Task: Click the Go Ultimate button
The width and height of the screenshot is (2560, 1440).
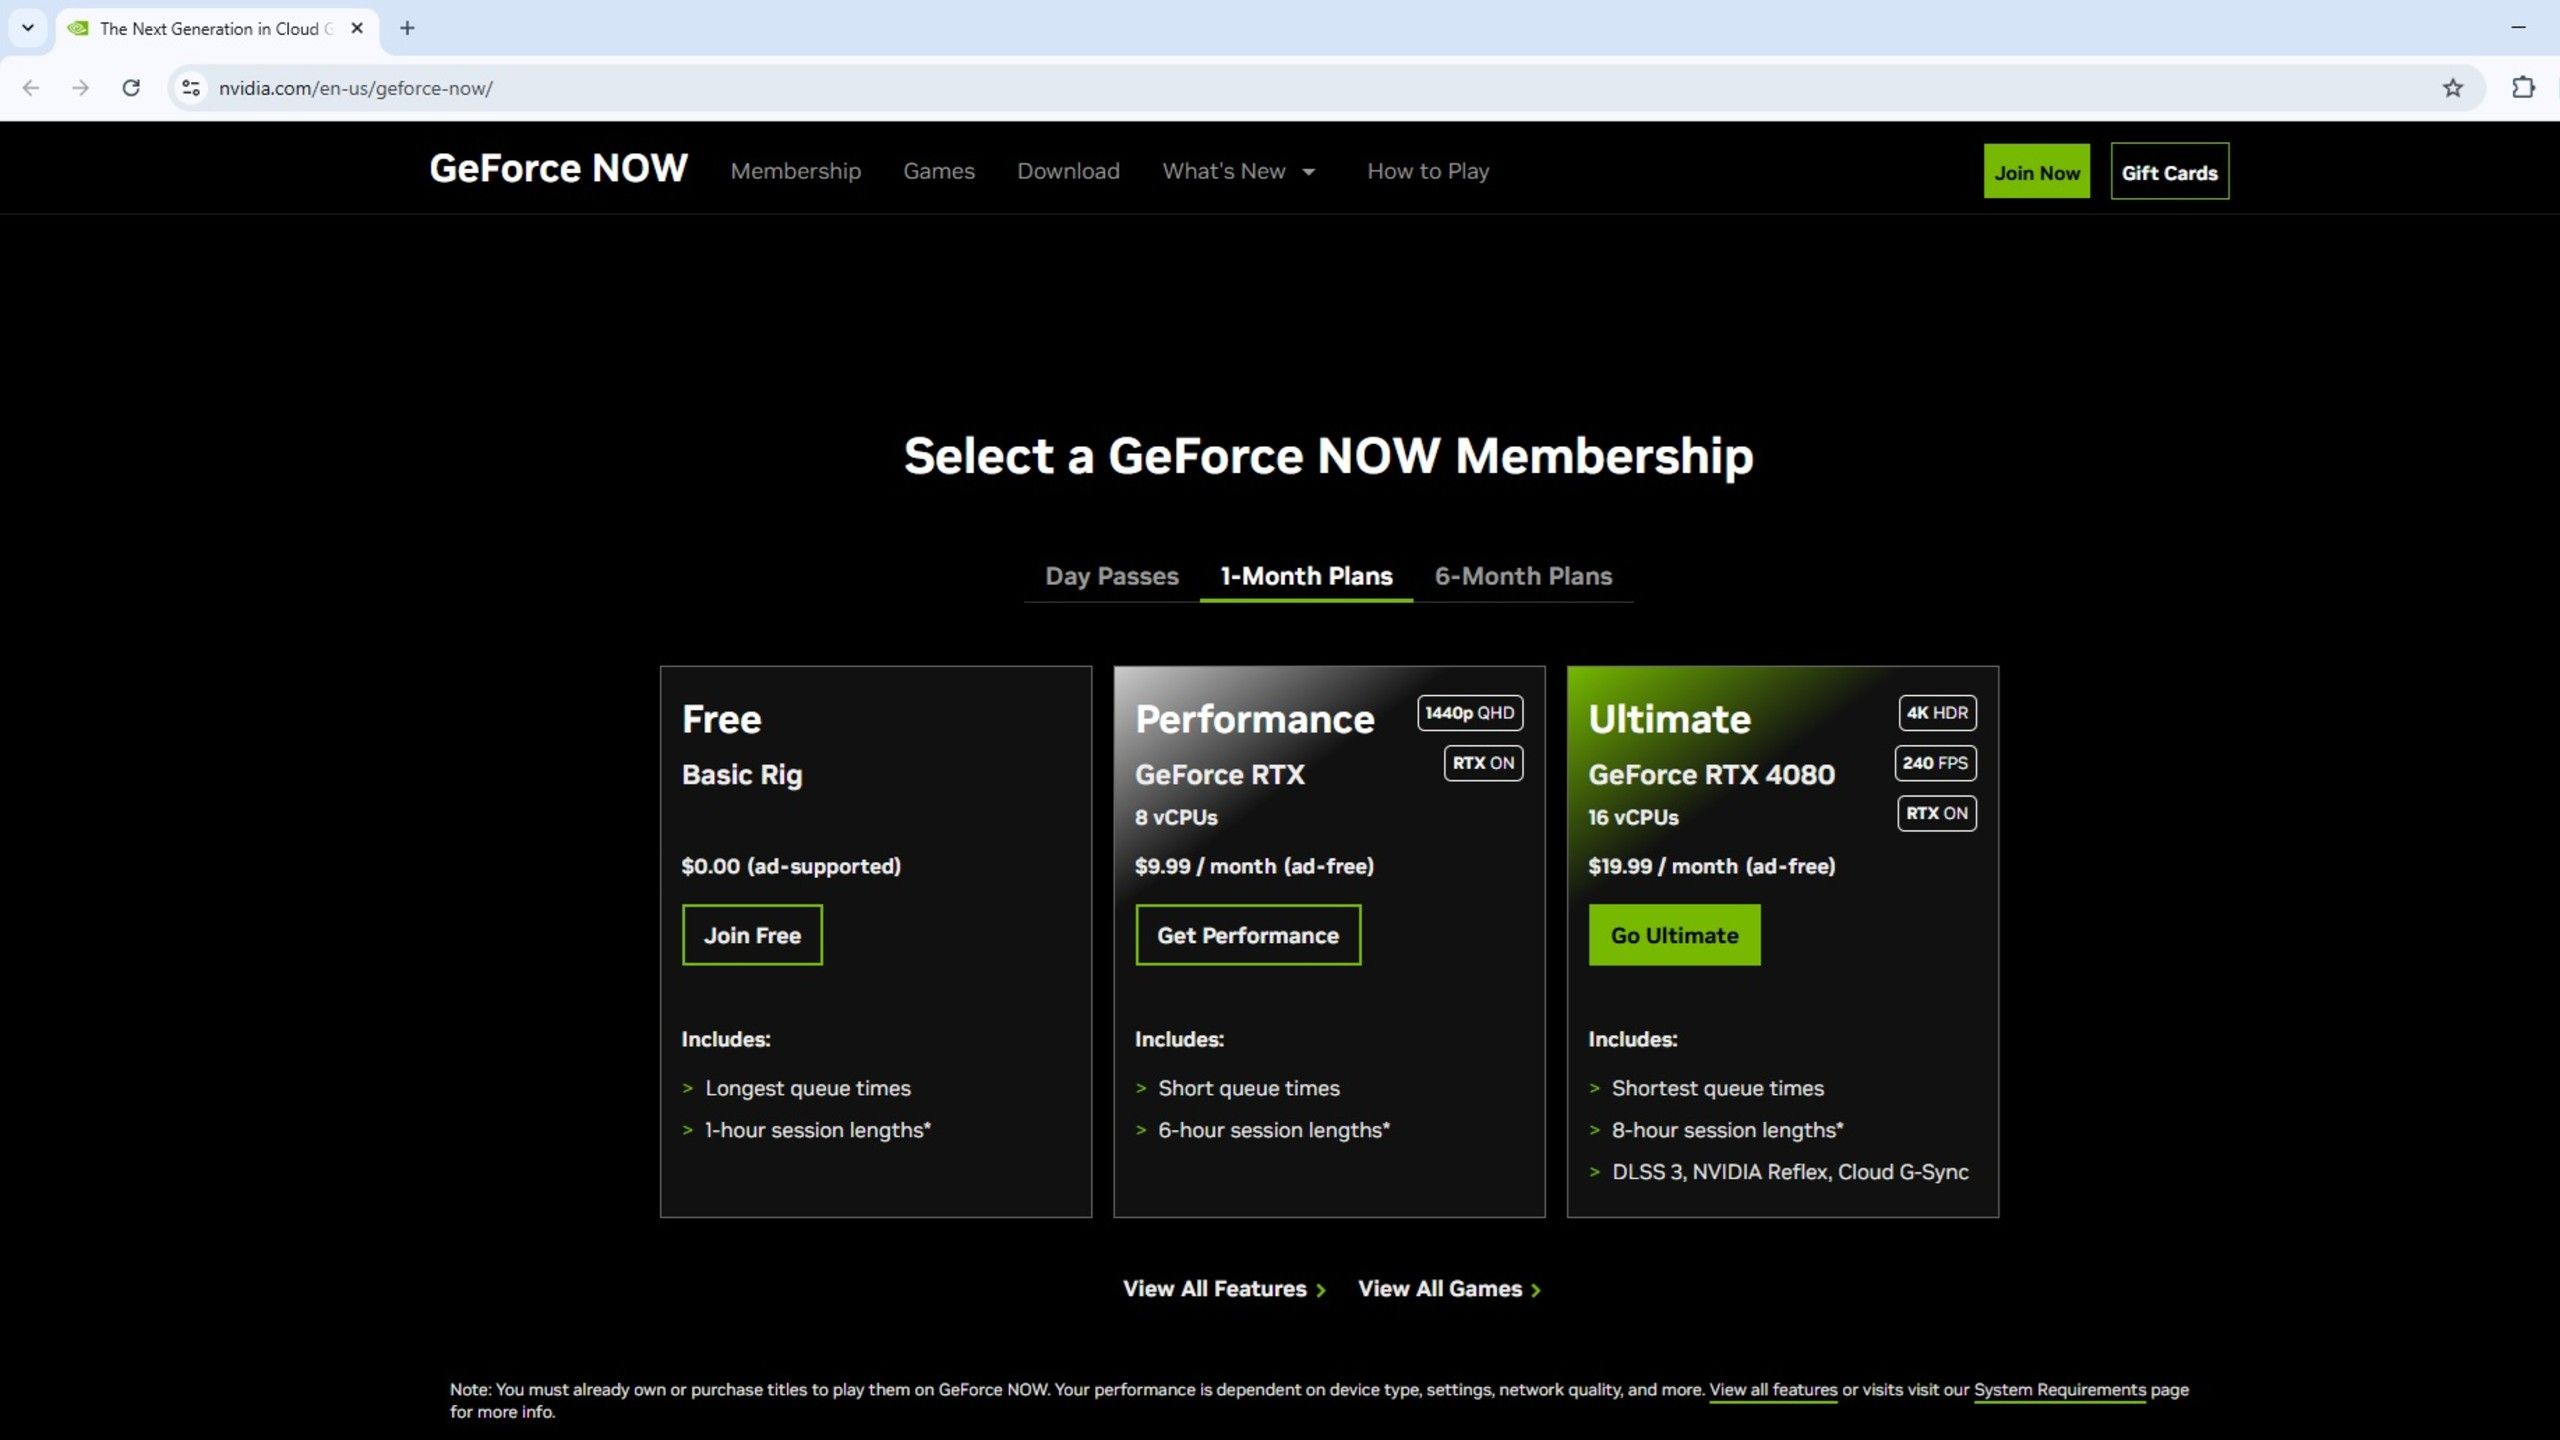Action: pyautogui.click(x=1674, y=935)
